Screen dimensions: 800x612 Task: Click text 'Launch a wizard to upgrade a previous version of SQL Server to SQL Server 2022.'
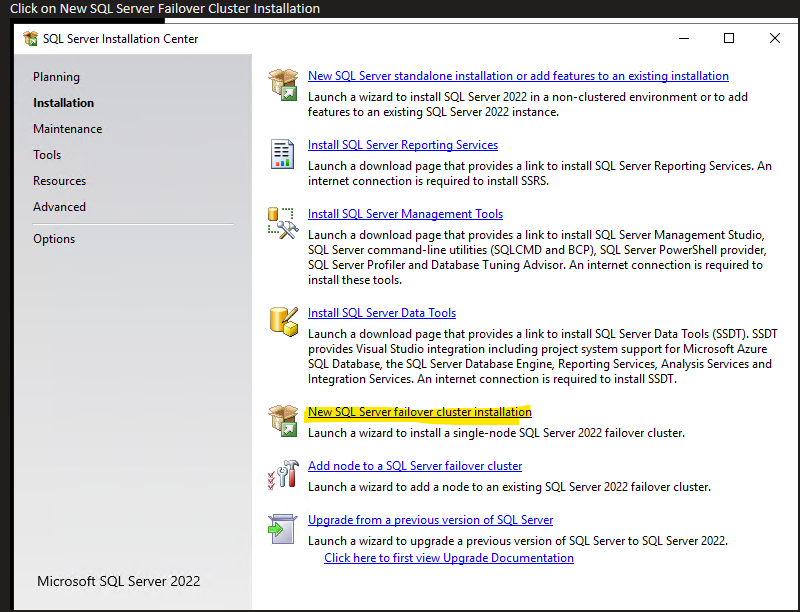[518, 541]
